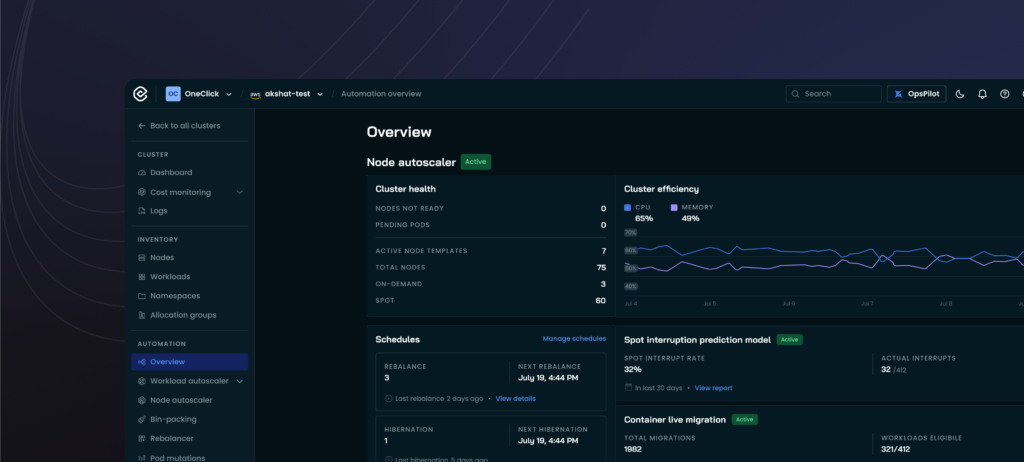This screenshot has height=462, width=1024.
Task: Click into the Search field
Action: tap(833, 94)
